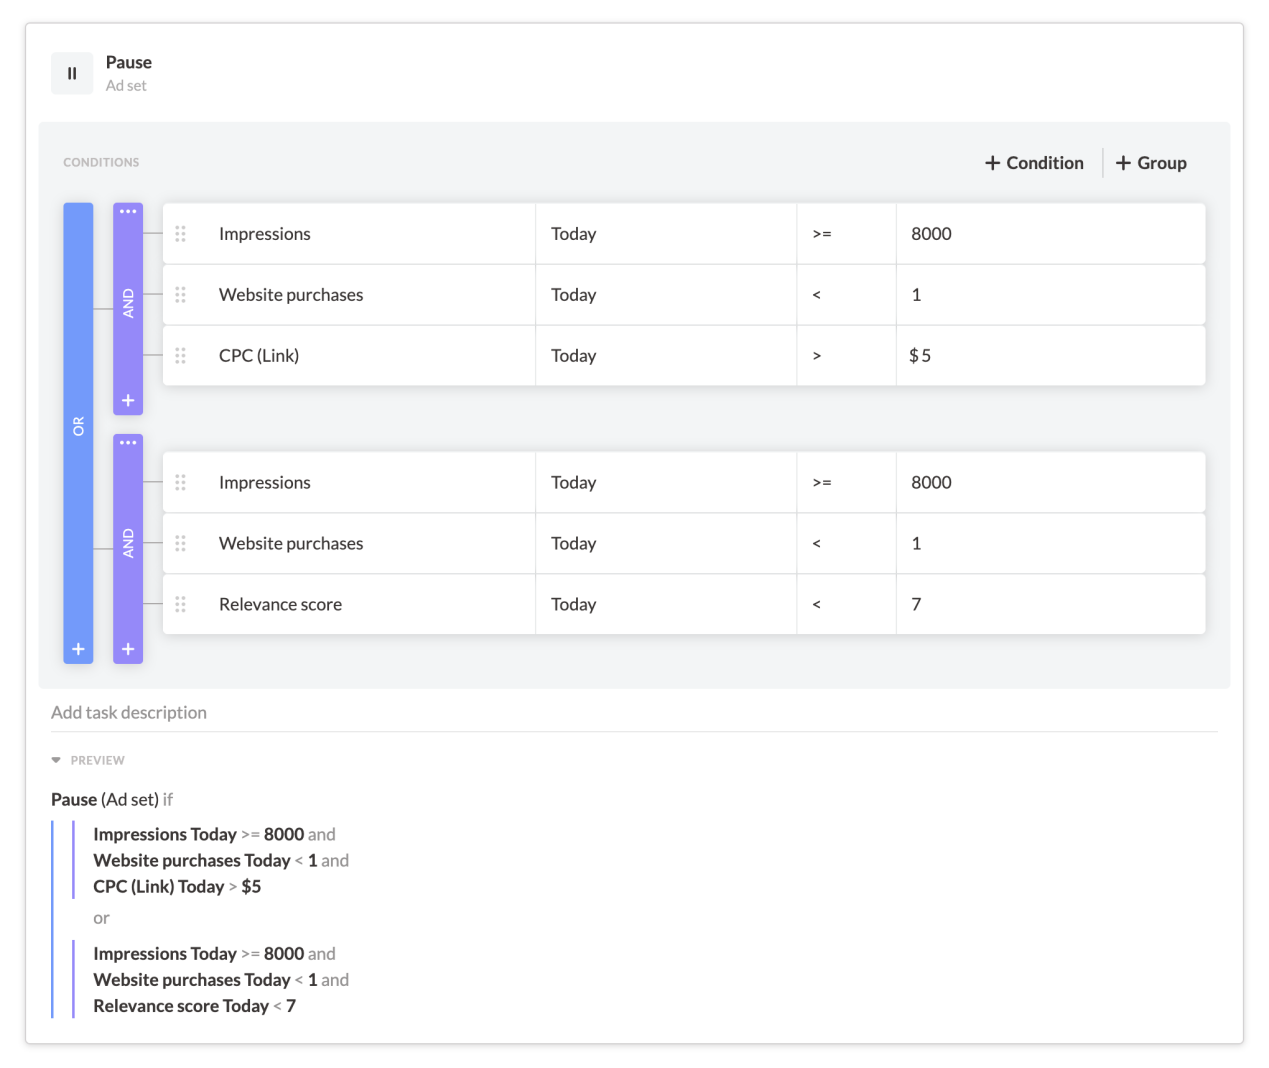Open the second AND group's three-dot menu
Screen dimensions: 1269x1068
[x=128, y=443]
